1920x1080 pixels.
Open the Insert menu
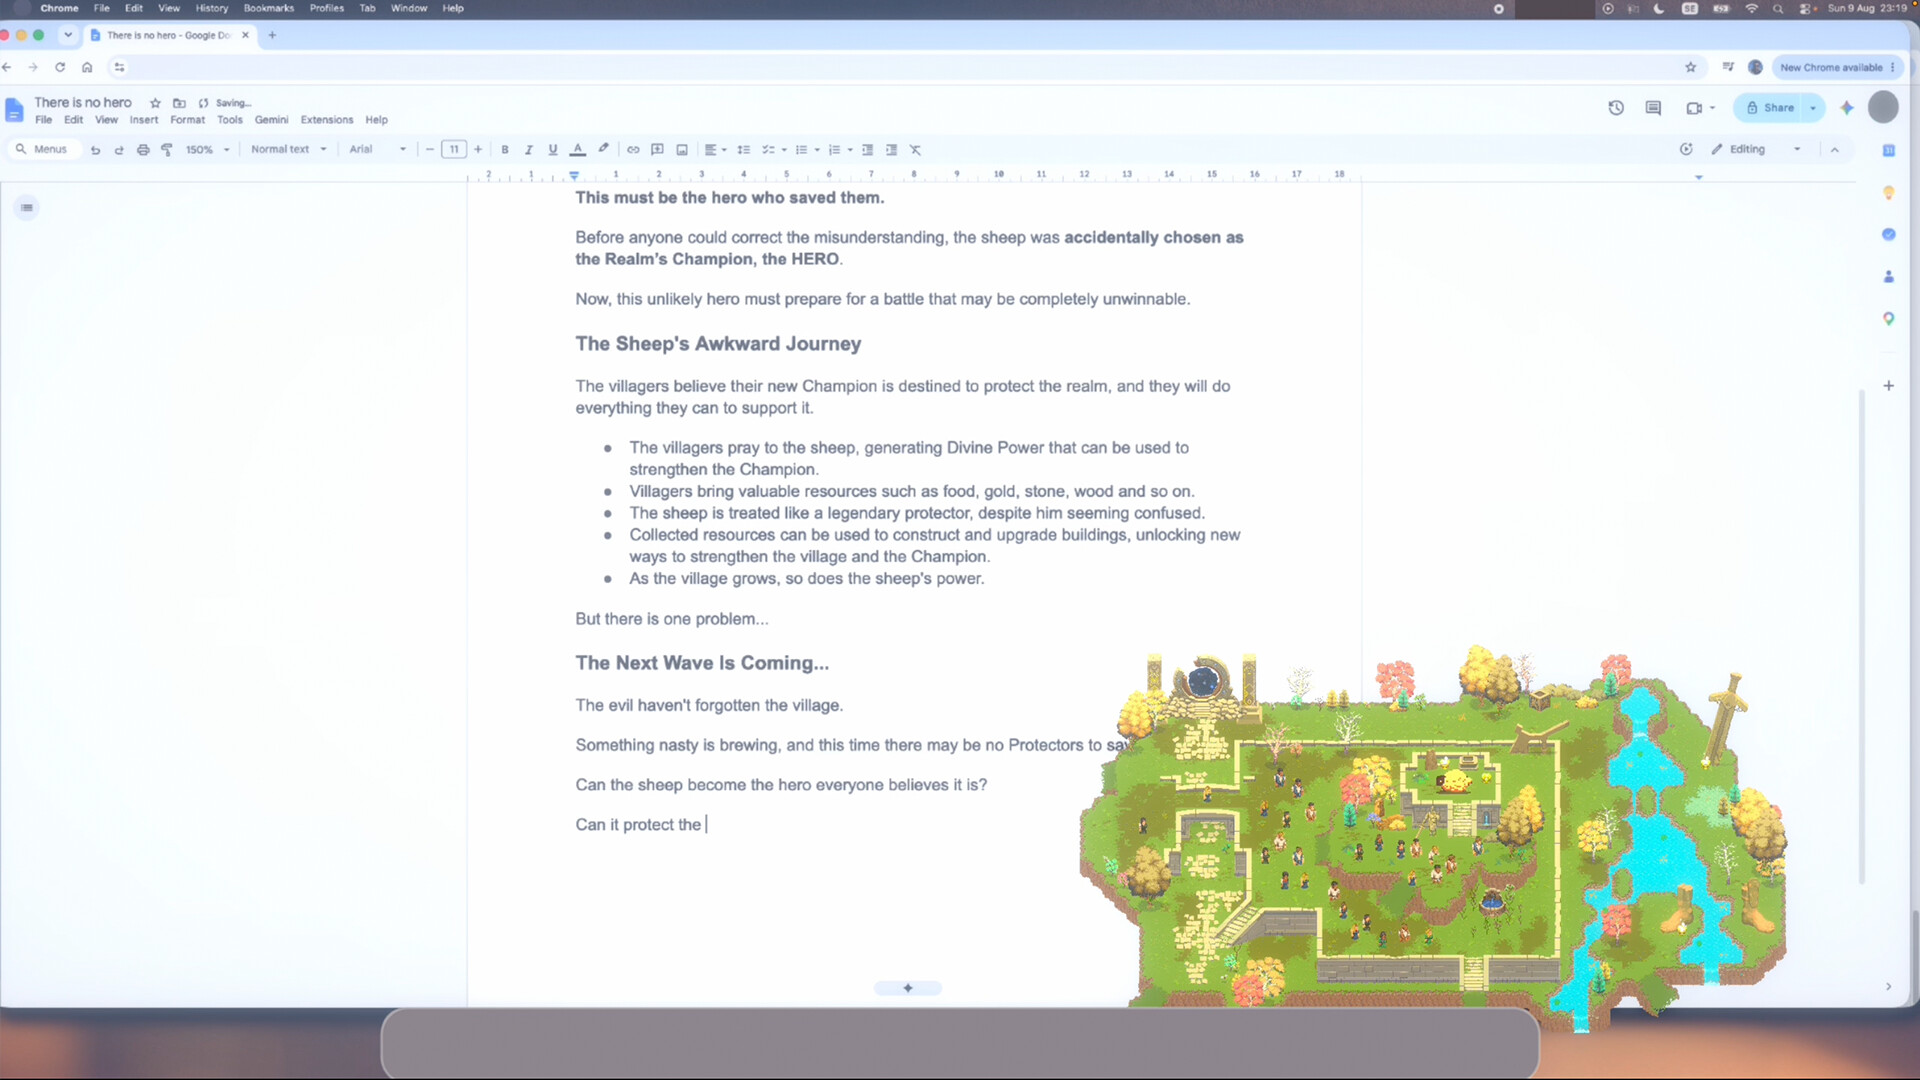coord(144,120)
